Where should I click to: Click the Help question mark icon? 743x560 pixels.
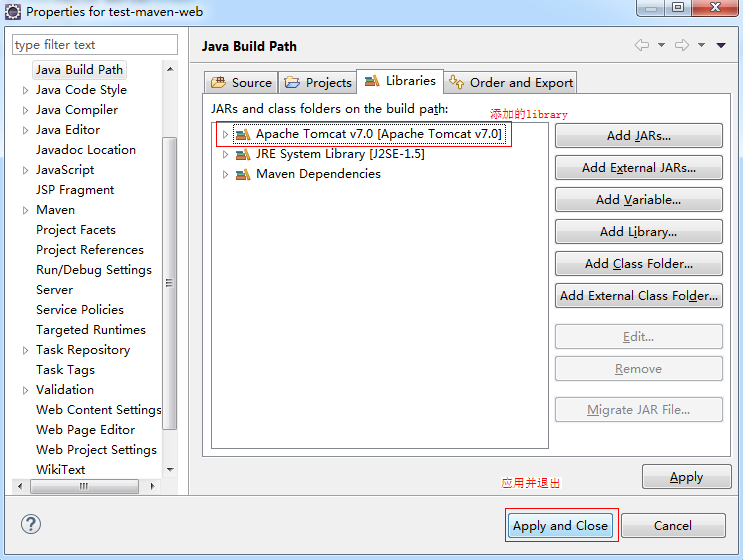[31, 524]
